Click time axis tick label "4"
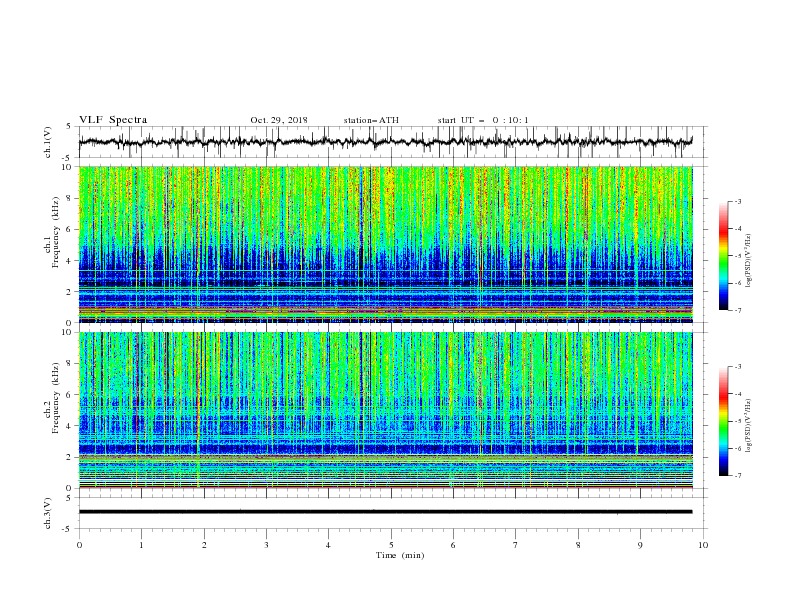 coord(329,545)
